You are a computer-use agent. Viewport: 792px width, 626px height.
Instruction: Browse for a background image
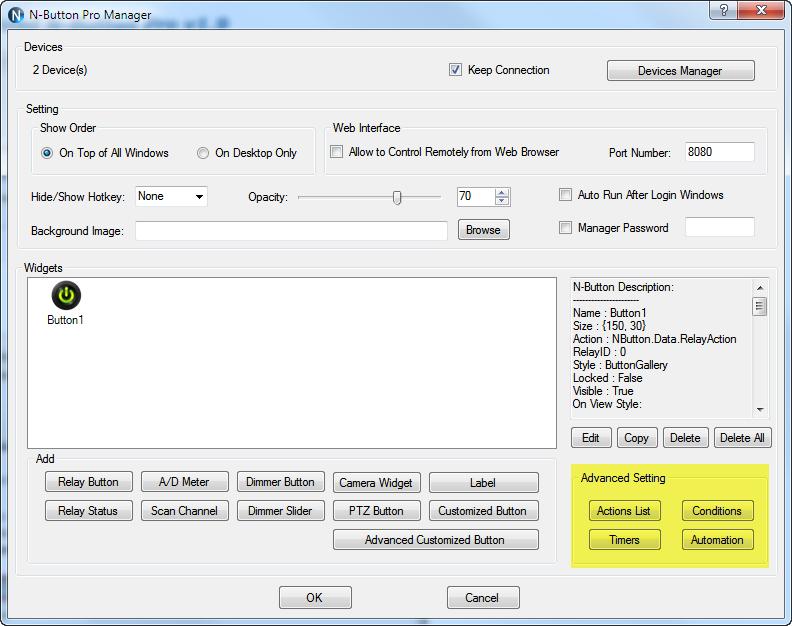[x=483, y=230]
